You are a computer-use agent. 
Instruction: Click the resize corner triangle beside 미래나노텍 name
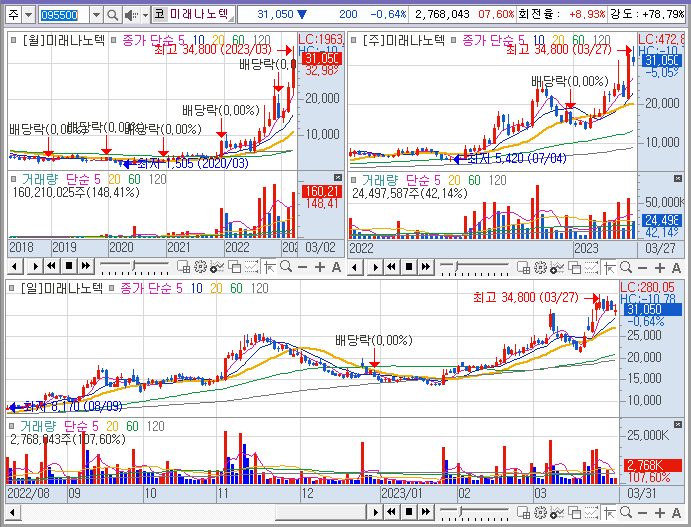coord(231,19)
